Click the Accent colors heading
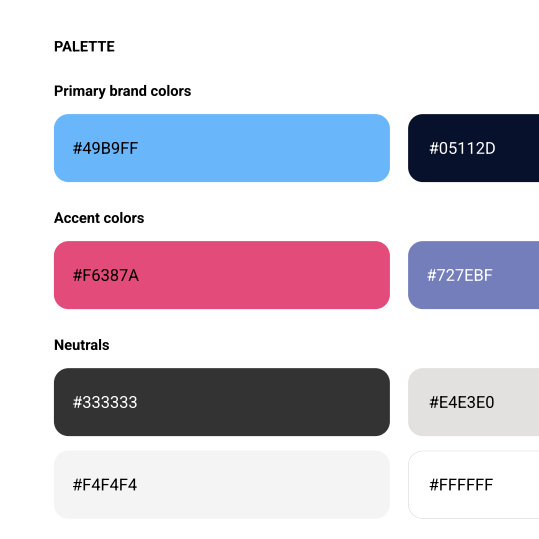Screen dimensions: 539x539 pos(99,218)
